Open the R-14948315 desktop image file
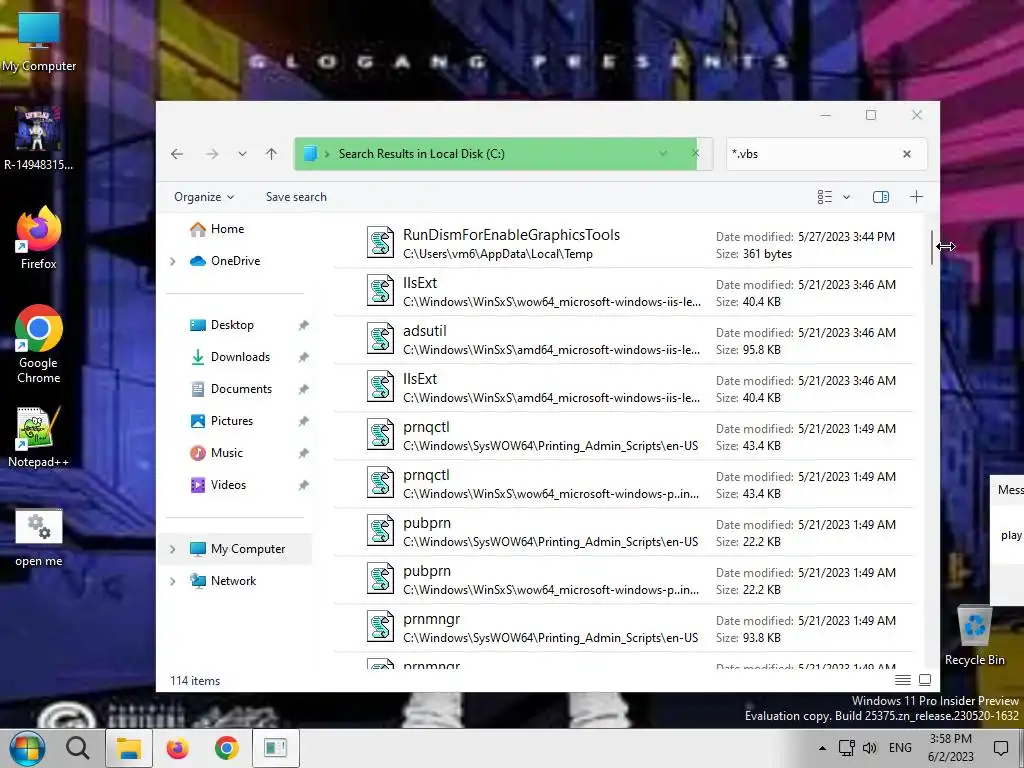This screenshot has height=768, width=1024. coord(39,139)
